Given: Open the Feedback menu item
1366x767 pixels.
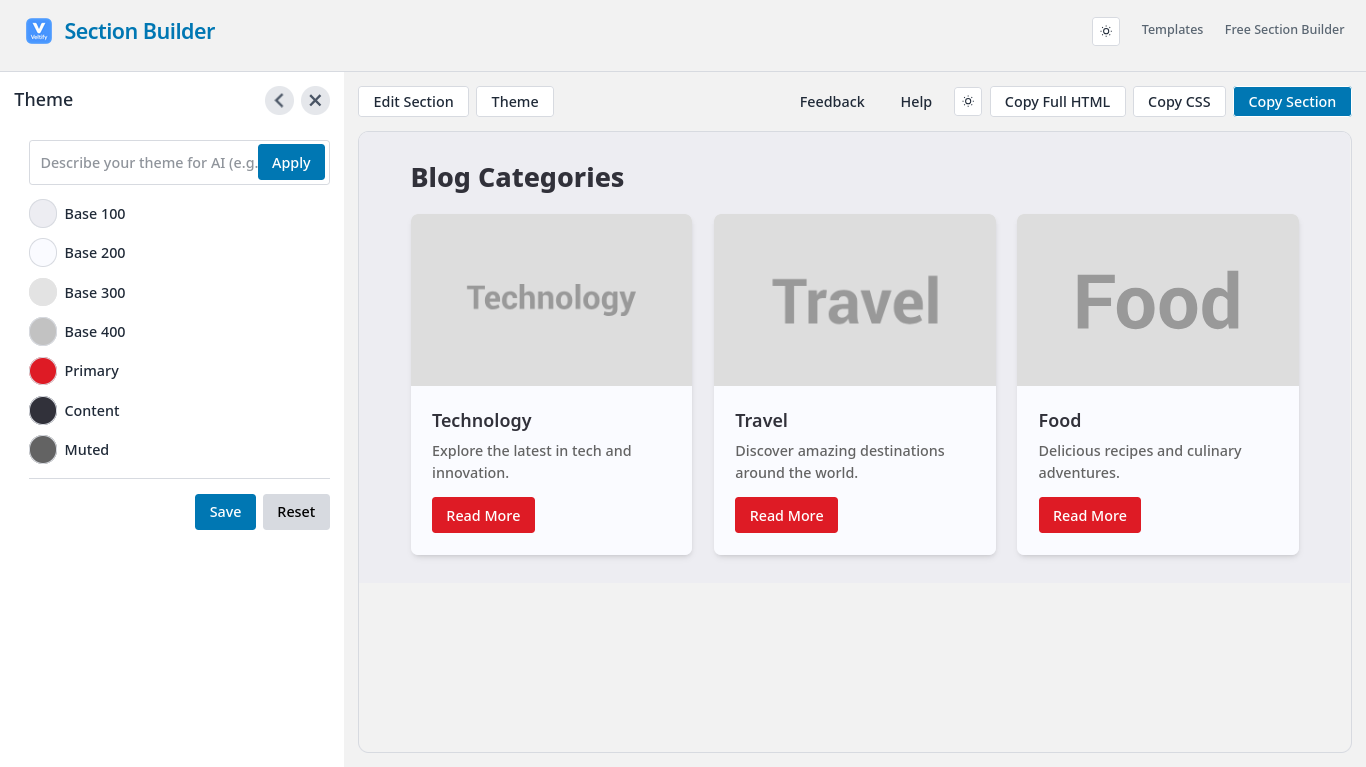Looking at the screenshot, I should point(832,102).
